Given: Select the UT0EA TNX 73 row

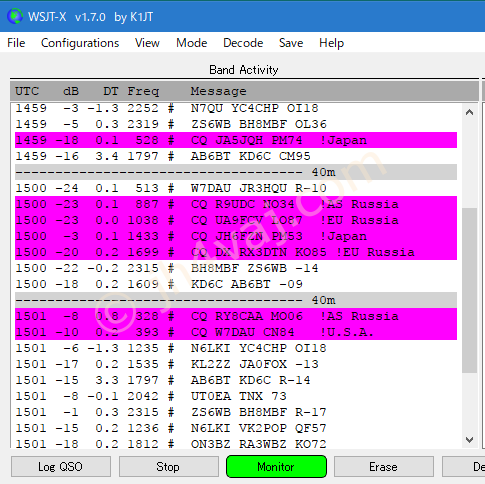Looking at the screenshot, I should (236, 396).
